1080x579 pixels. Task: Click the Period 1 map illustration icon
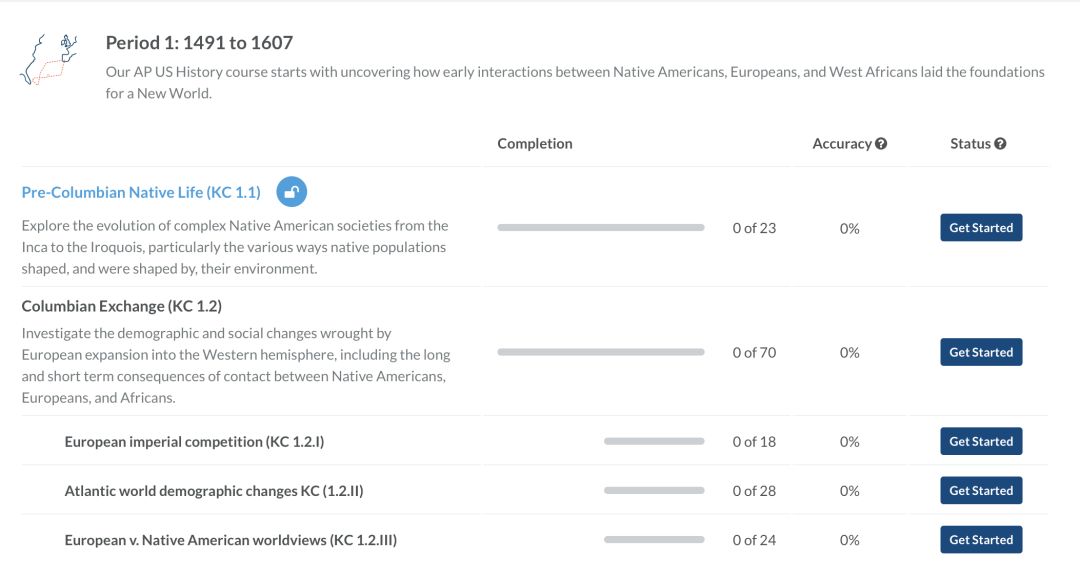tap(48, 59)
